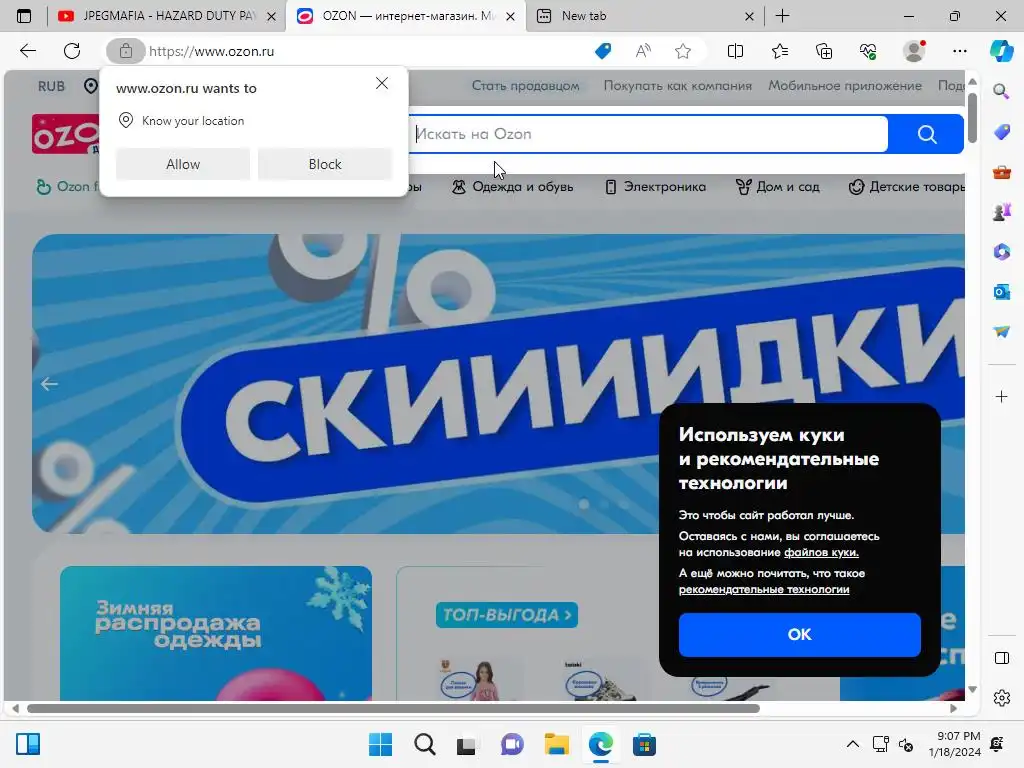
Task: Open sidebar Drop paper plane icon
Action: tap(1001, 332)
